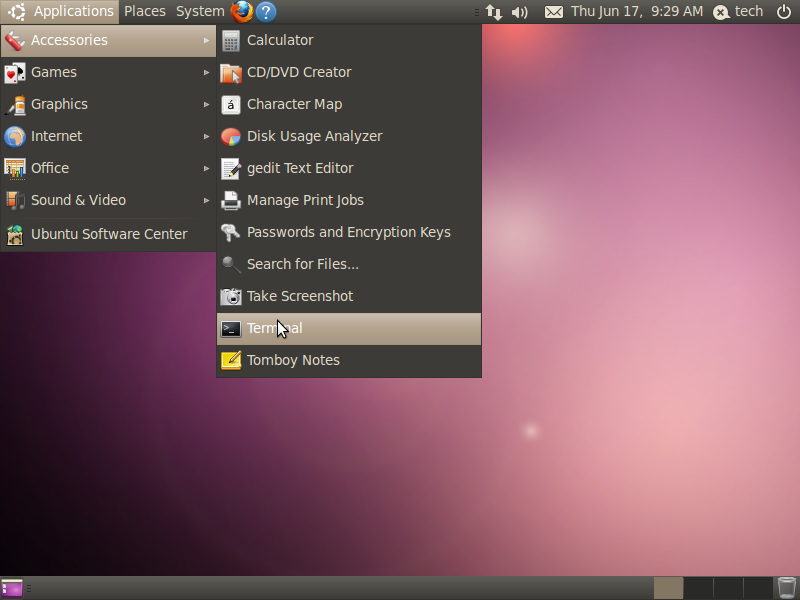Screen dimensions: 800x600
Task: Click the power shutdown icon
Action: [784, 11]
